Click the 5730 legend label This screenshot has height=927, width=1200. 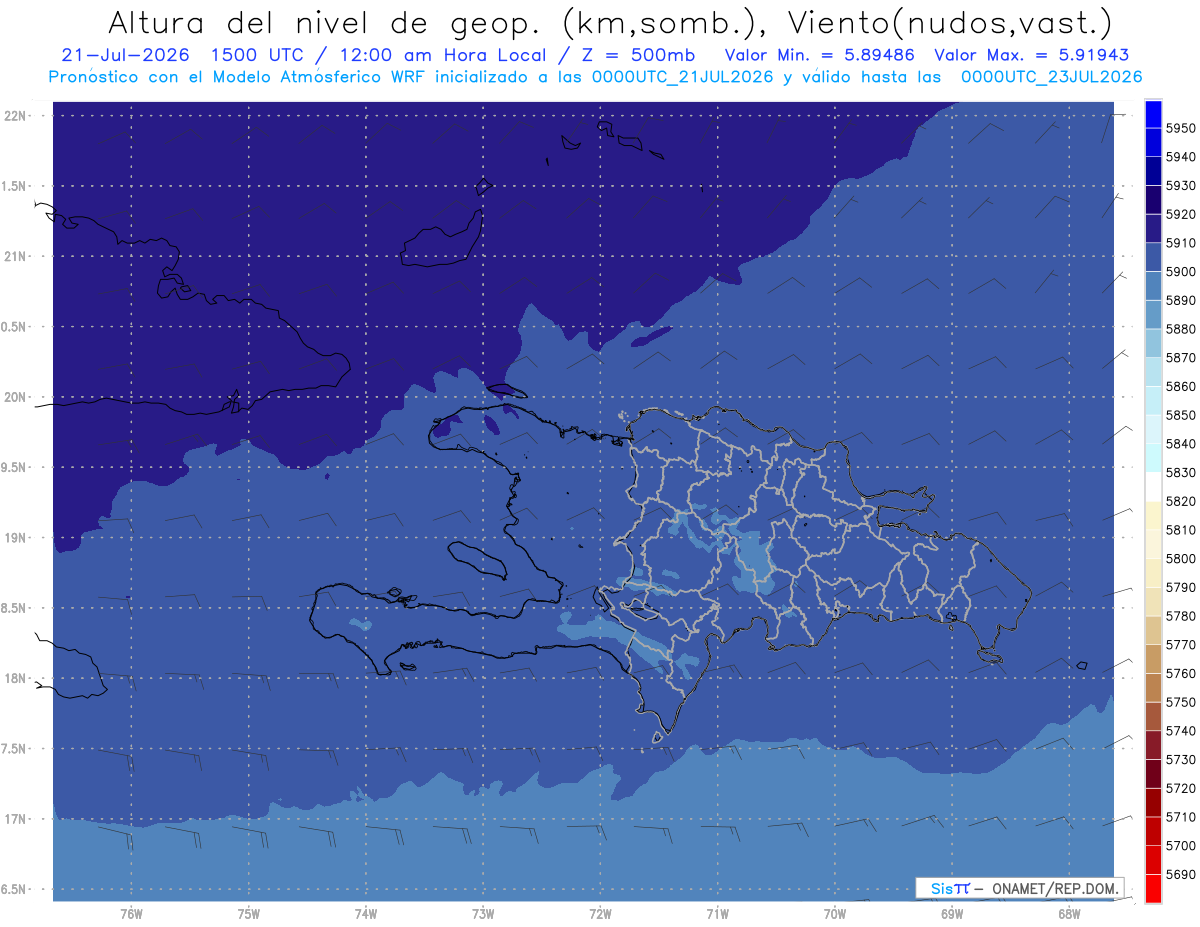click(1181, 760)
